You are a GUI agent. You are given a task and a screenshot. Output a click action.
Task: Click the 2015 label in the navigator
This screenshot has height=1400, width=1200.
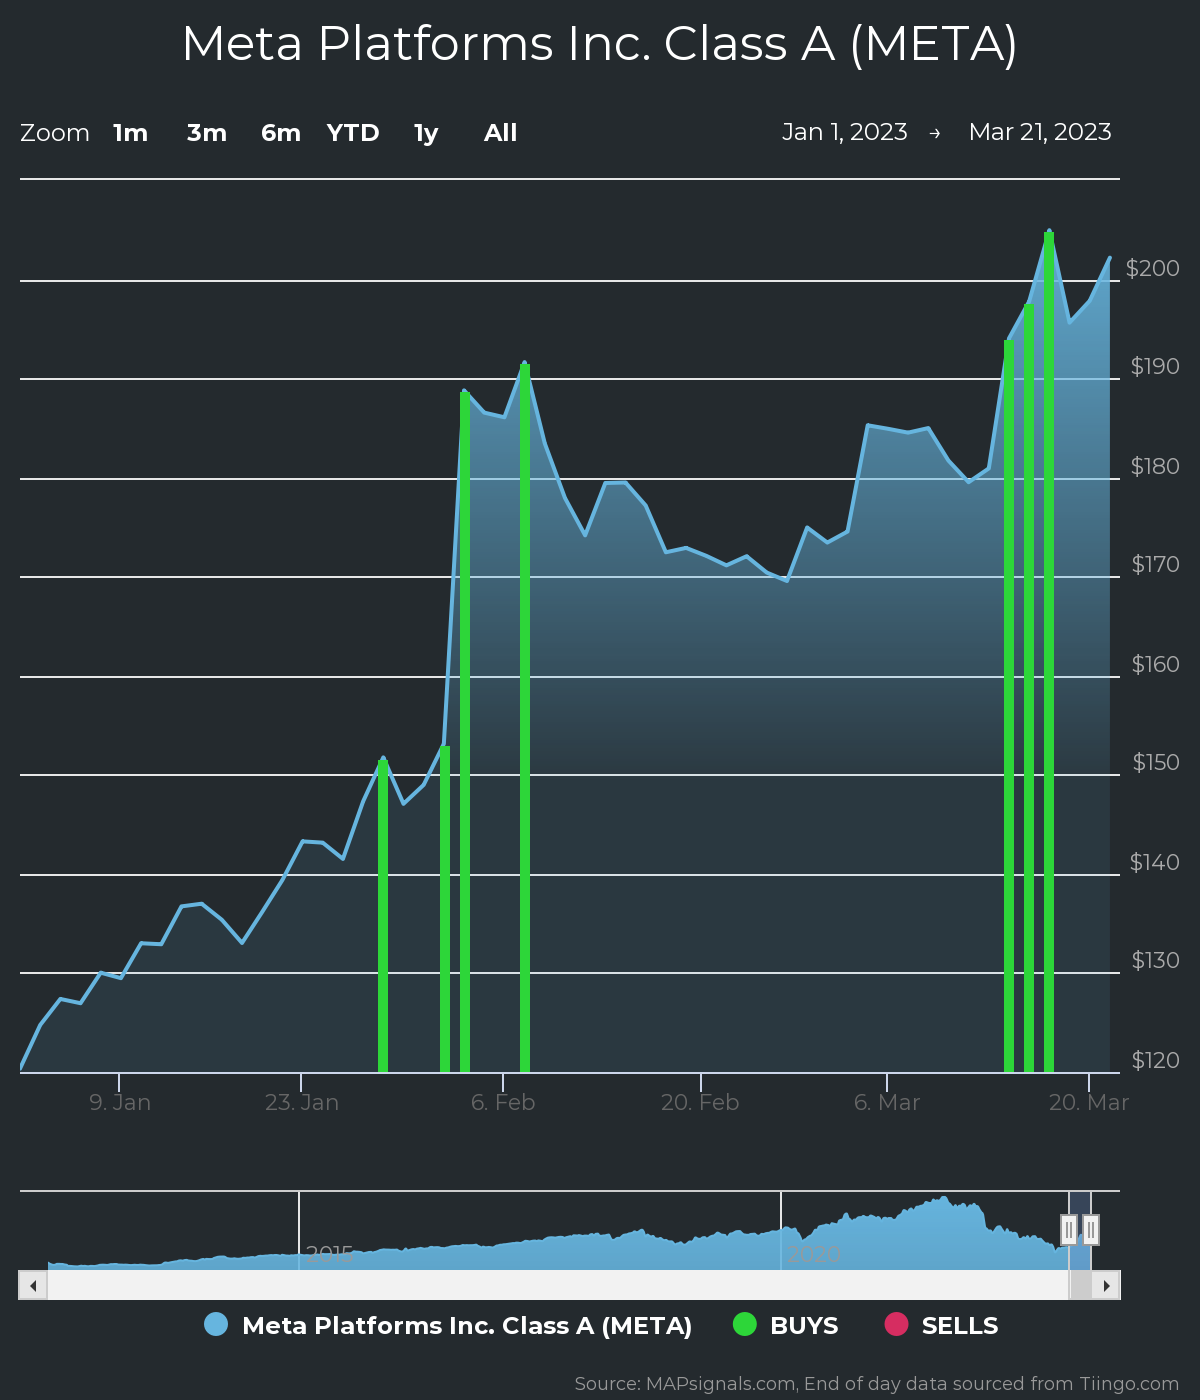click(330, 1254)
